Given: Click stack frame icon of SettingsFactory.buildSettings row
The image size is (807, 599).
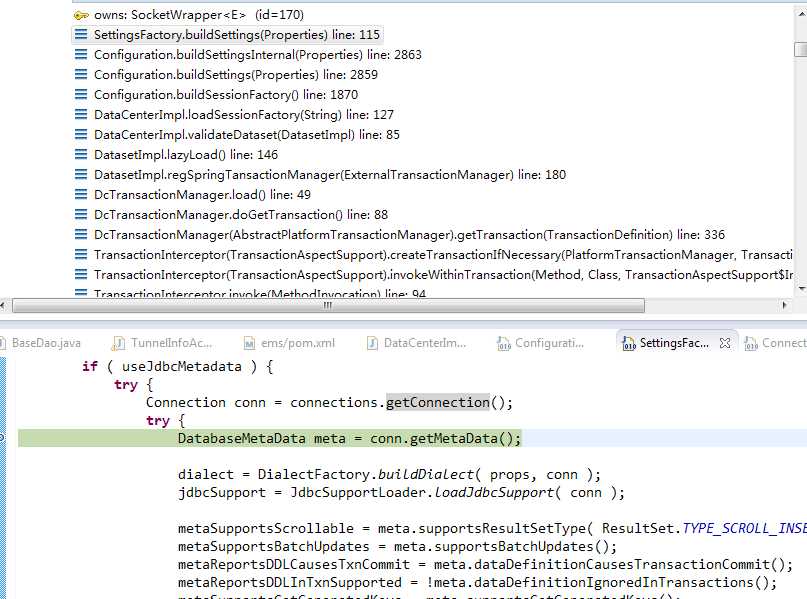Looking at the screenshot, I should coord(81,34).
